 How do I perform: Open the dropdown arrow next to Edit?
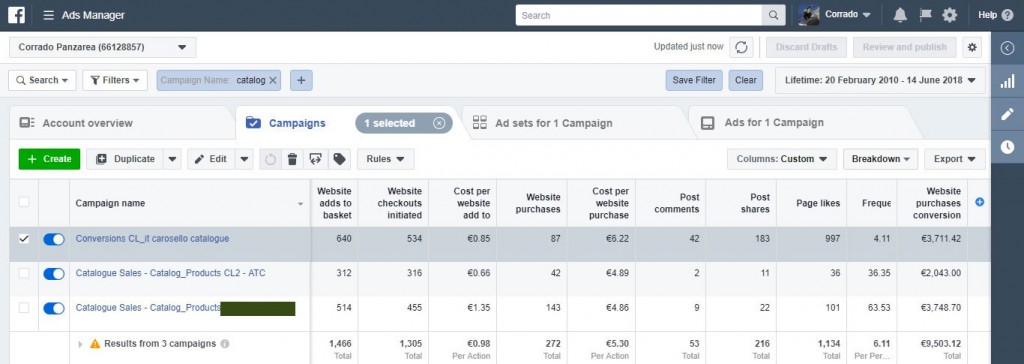pos(244,159)
